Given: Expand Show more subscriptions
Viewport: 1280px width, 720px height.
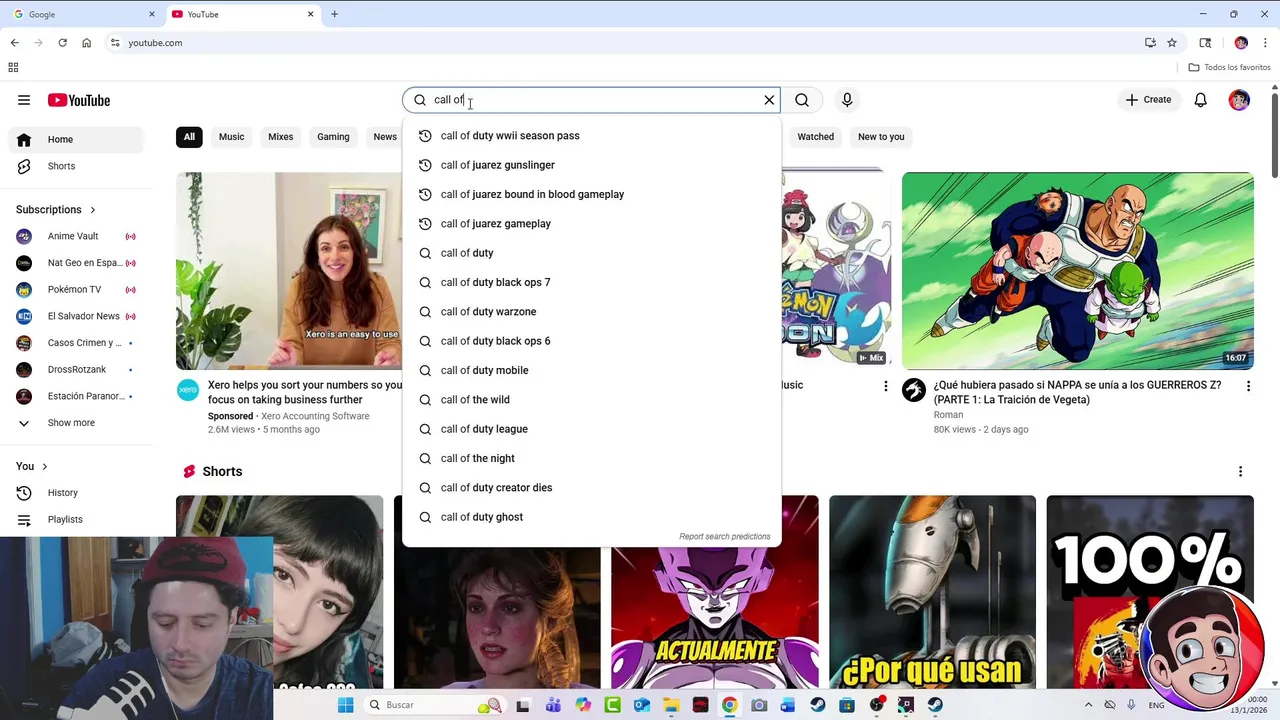Looking at the screenshot, I should click(76, 423).
